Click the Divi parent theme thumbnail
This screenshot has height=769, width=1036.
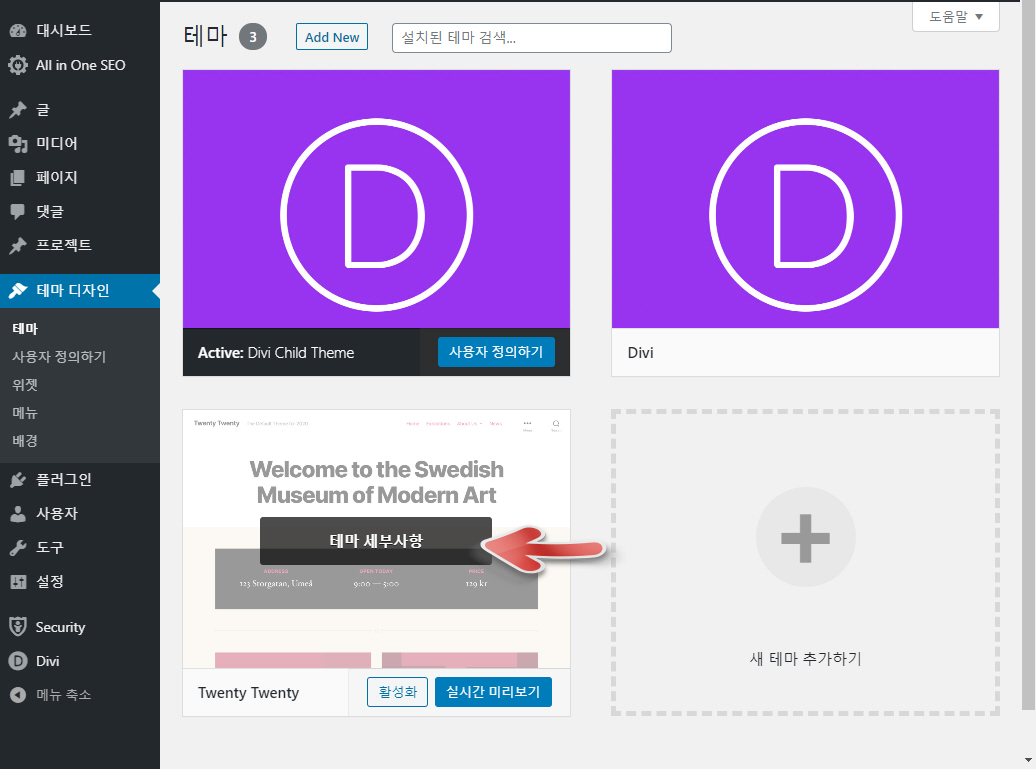coord(805,199)
